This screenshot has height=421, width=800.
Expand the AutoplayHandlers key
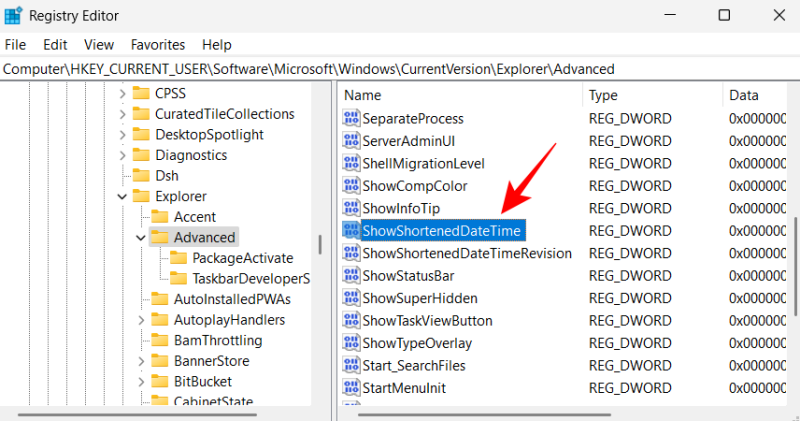click(x=140, y=320)
